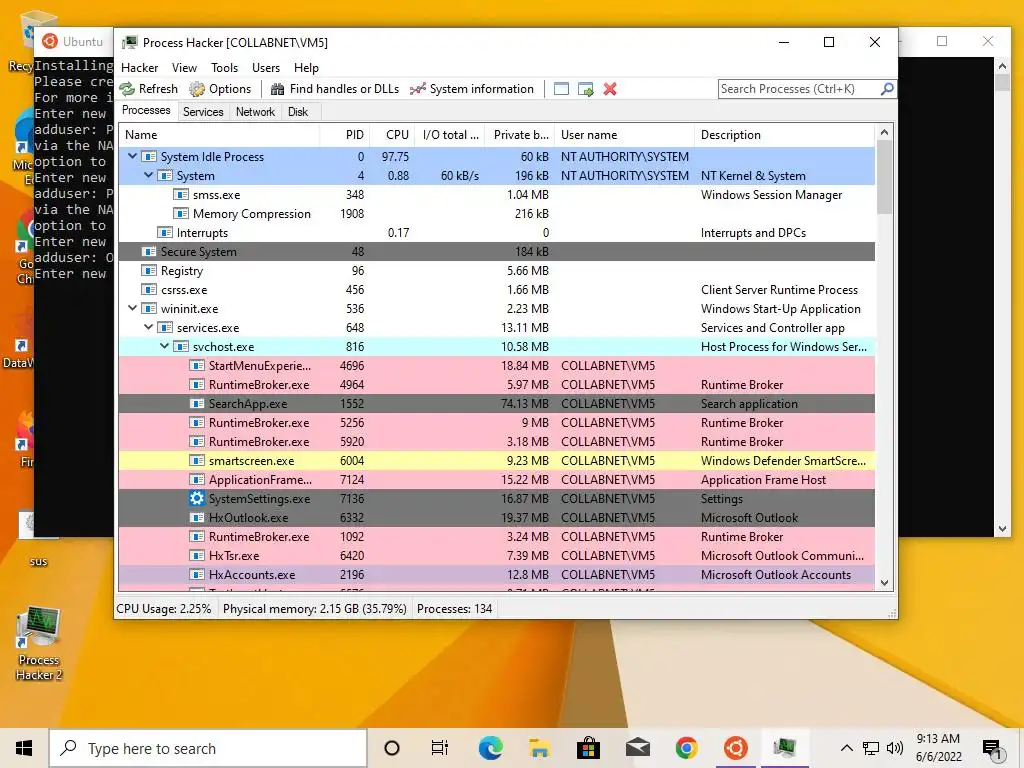Click the smartscreen.exe process icon
Screen dimensions: 1024x768
[197, 460]
